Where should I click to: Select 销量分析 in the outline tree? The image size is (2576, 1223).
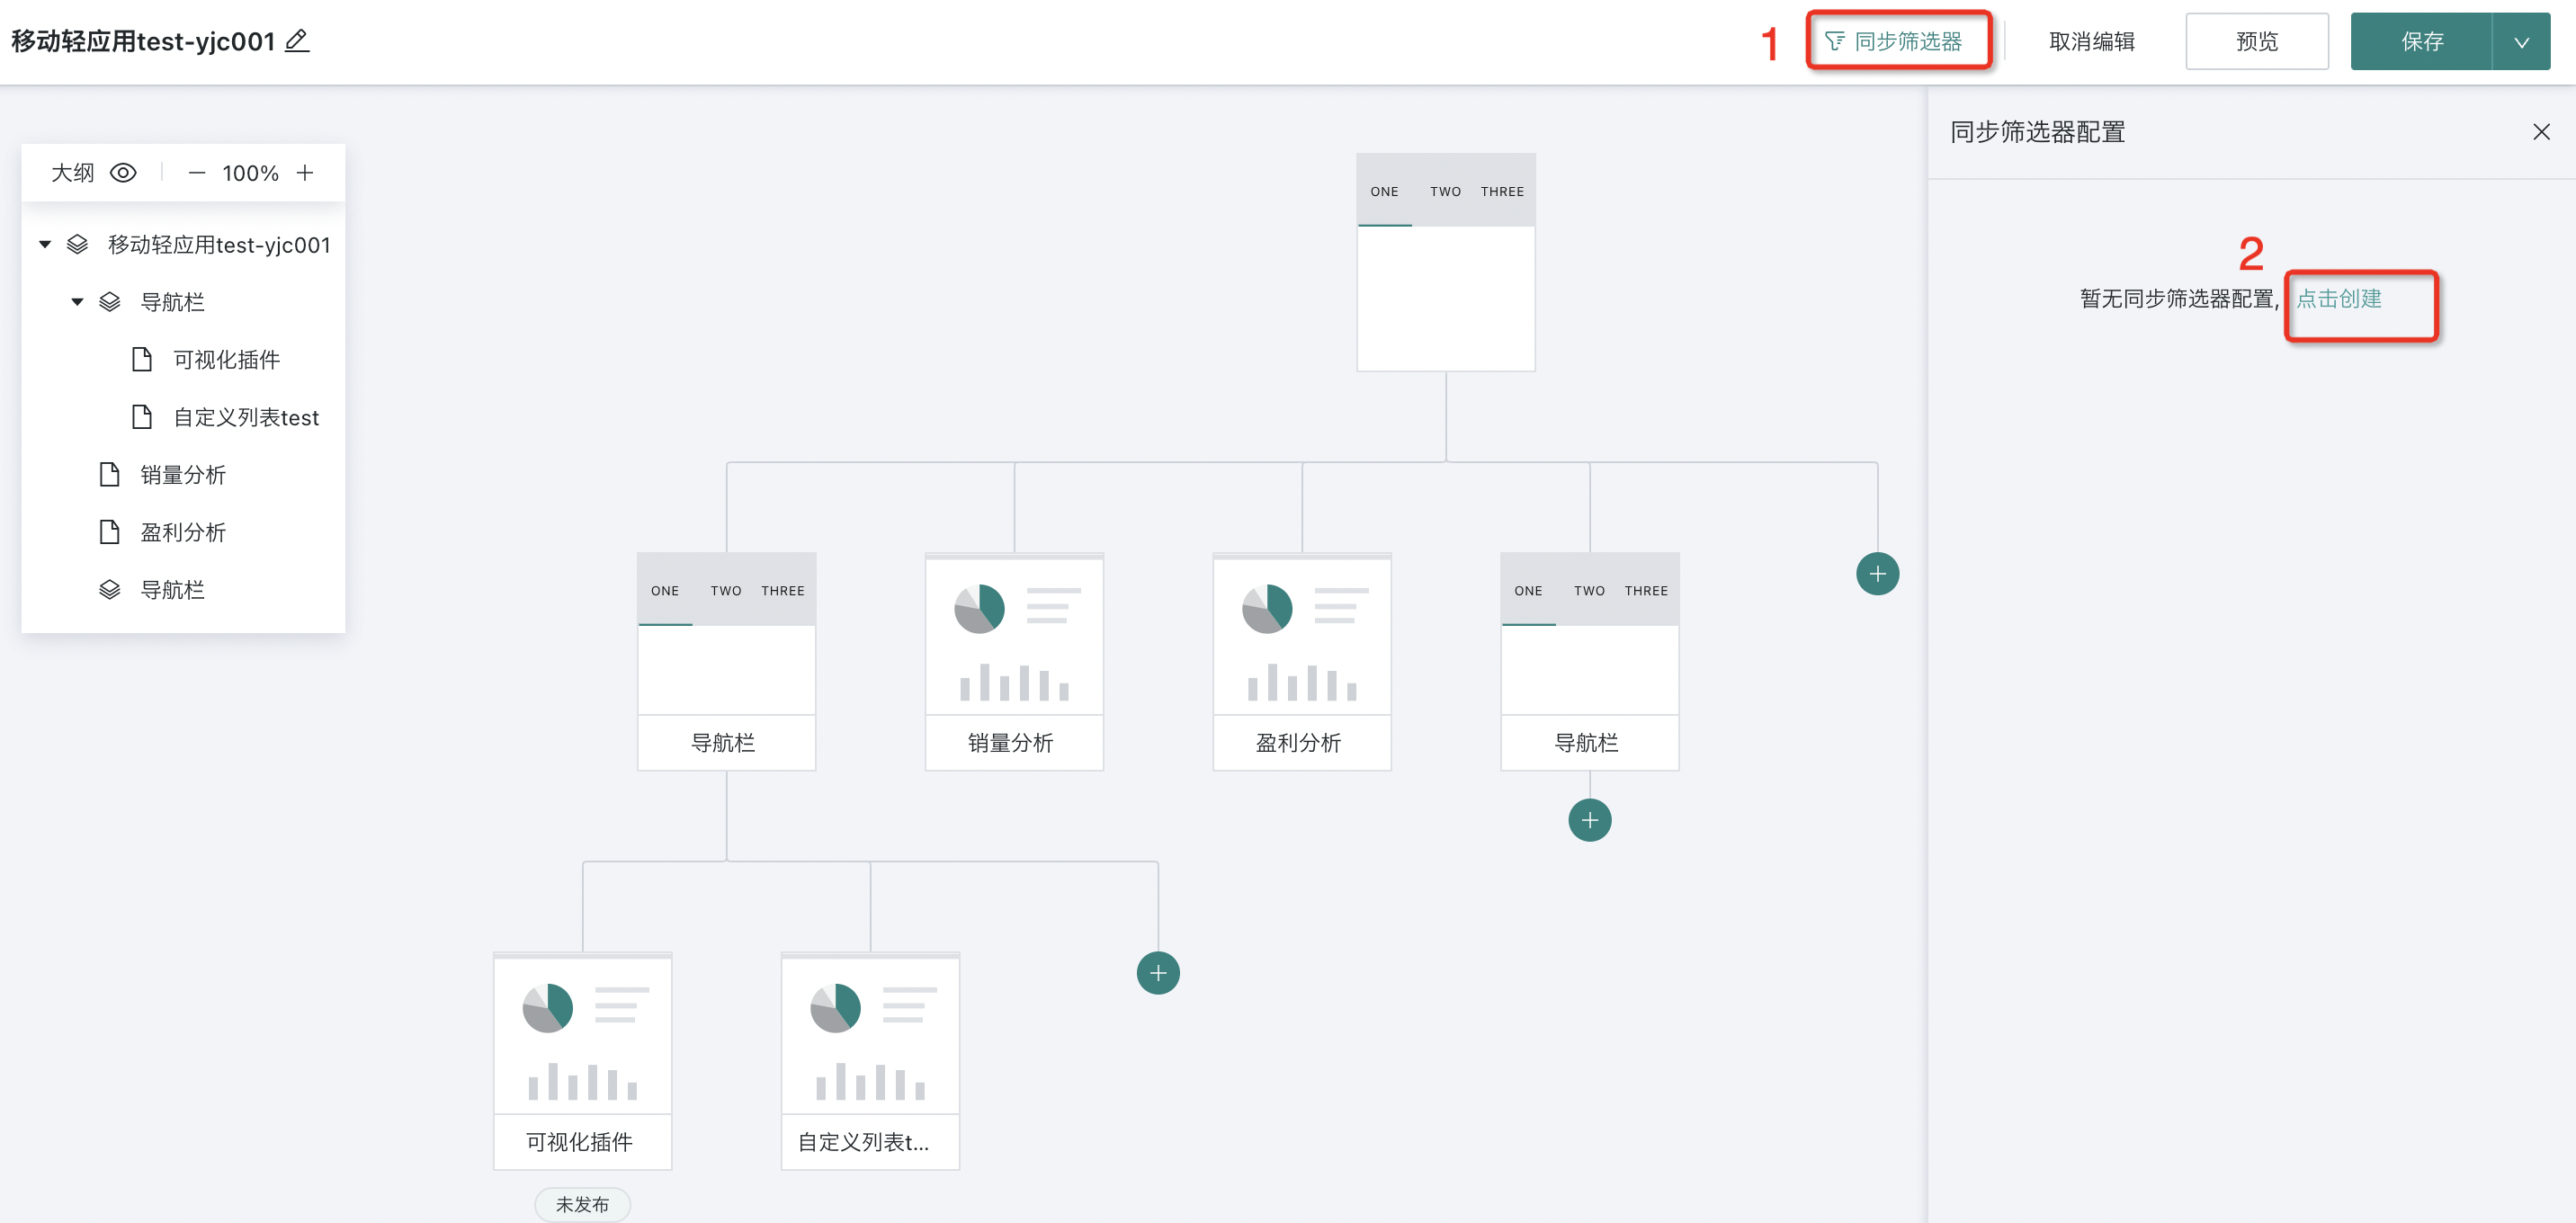click(183, 474)
